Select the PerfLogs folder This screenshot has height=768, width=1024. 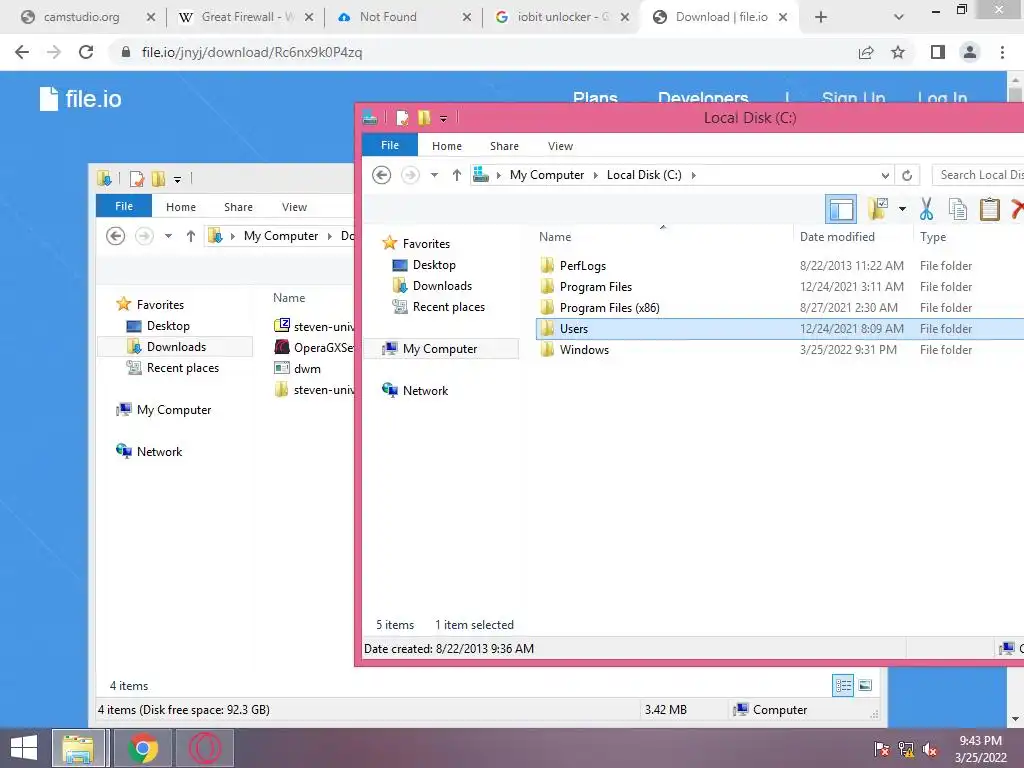[583, 266]
